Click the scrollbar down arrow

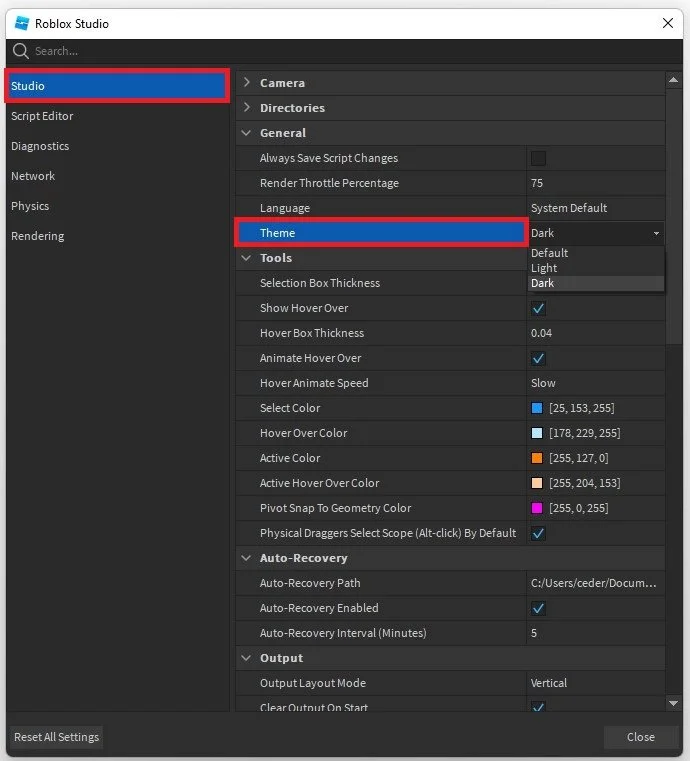(x=674, y=703)
